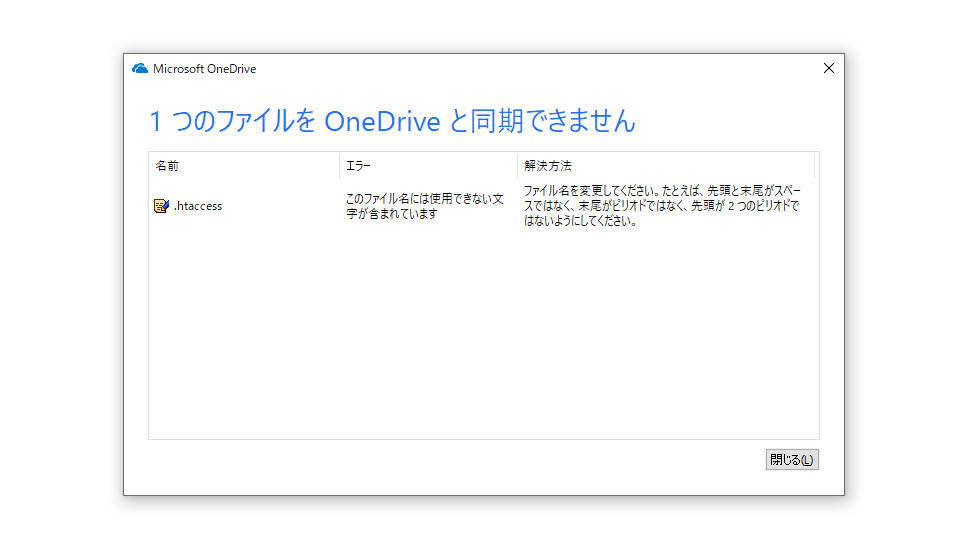The height and width of the screenshot is (540, 960).
Task: Click the error message about unusable characters
Action: 424,206
